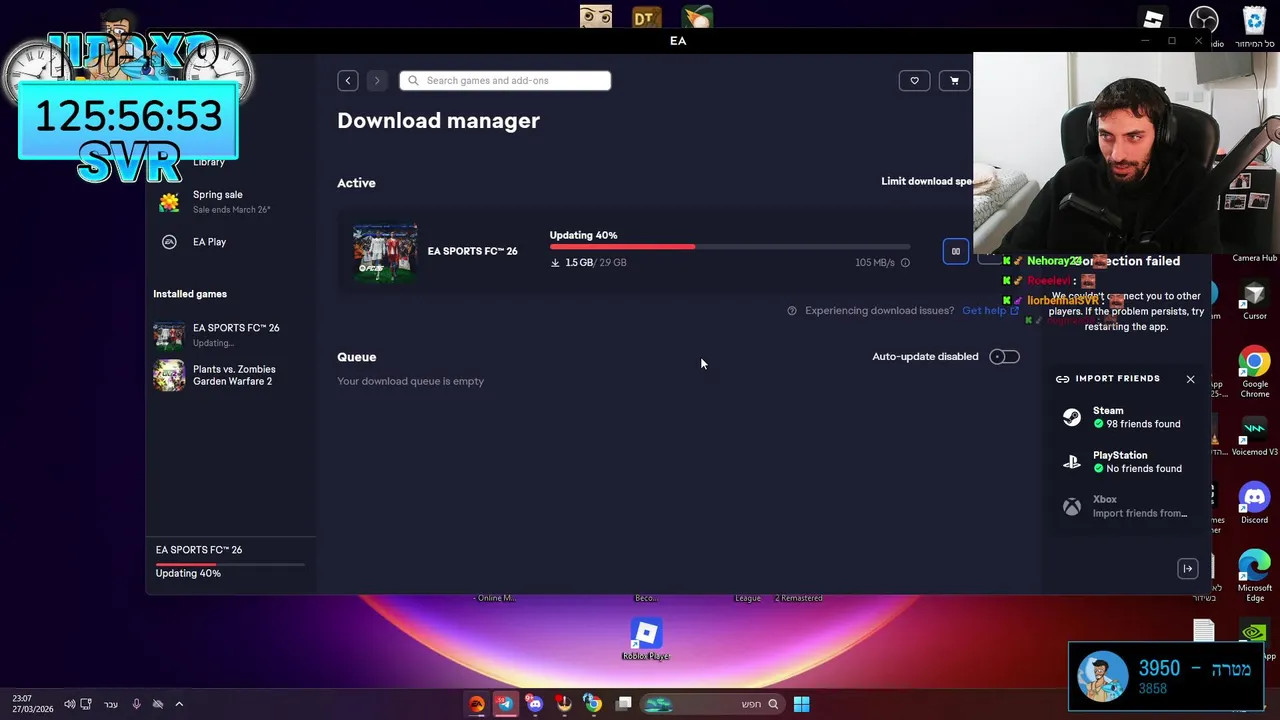Open the Microsoft Edge desktop shortcut
This screenshot has height=720, width=1280.
(1254, 575)
